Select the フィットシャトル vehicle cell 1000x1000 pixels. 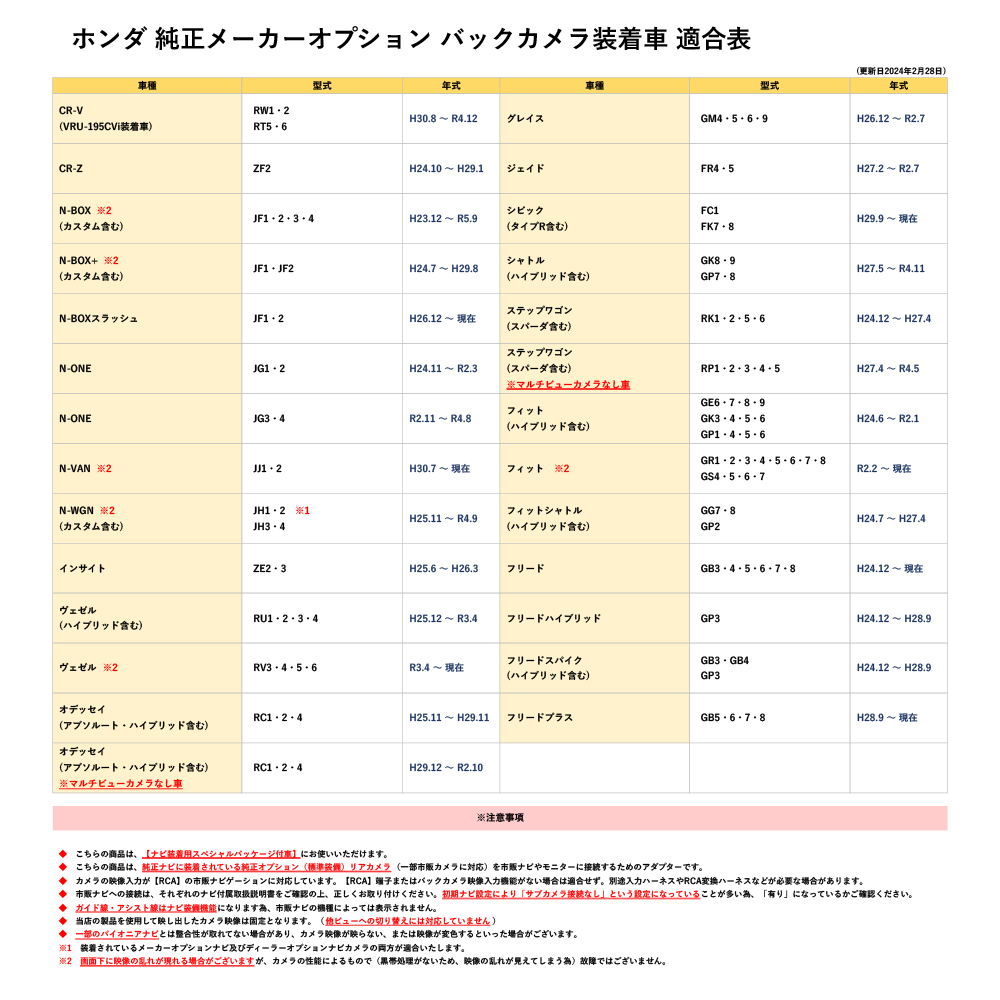[594, 518]
